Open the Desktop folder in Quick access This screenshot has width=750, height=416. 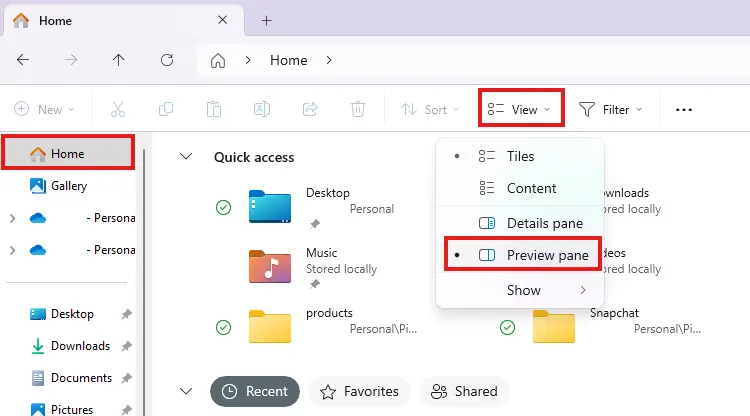(x=270, y=207)
